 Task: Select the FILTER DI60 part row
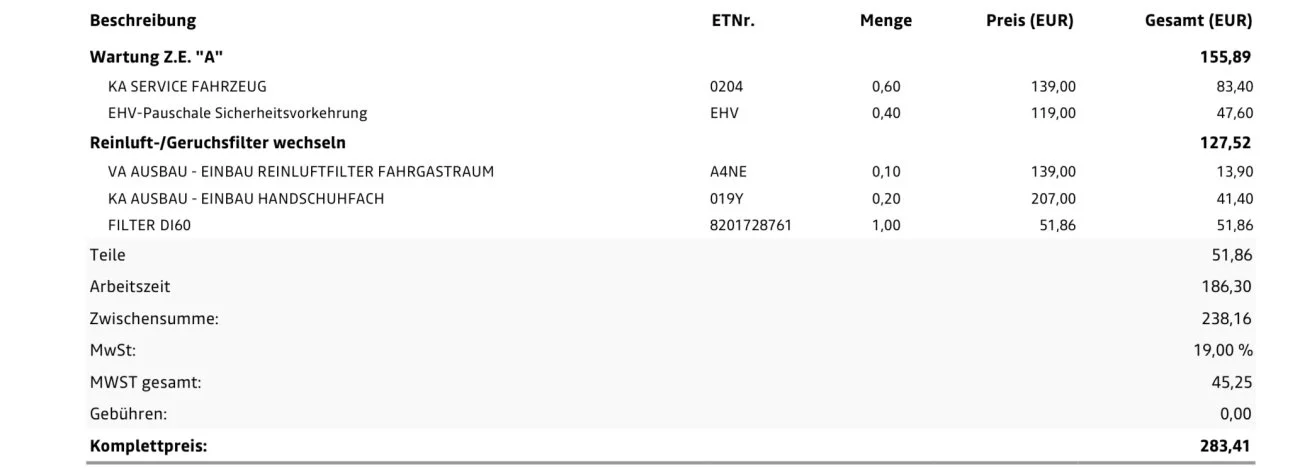(671, 226)
